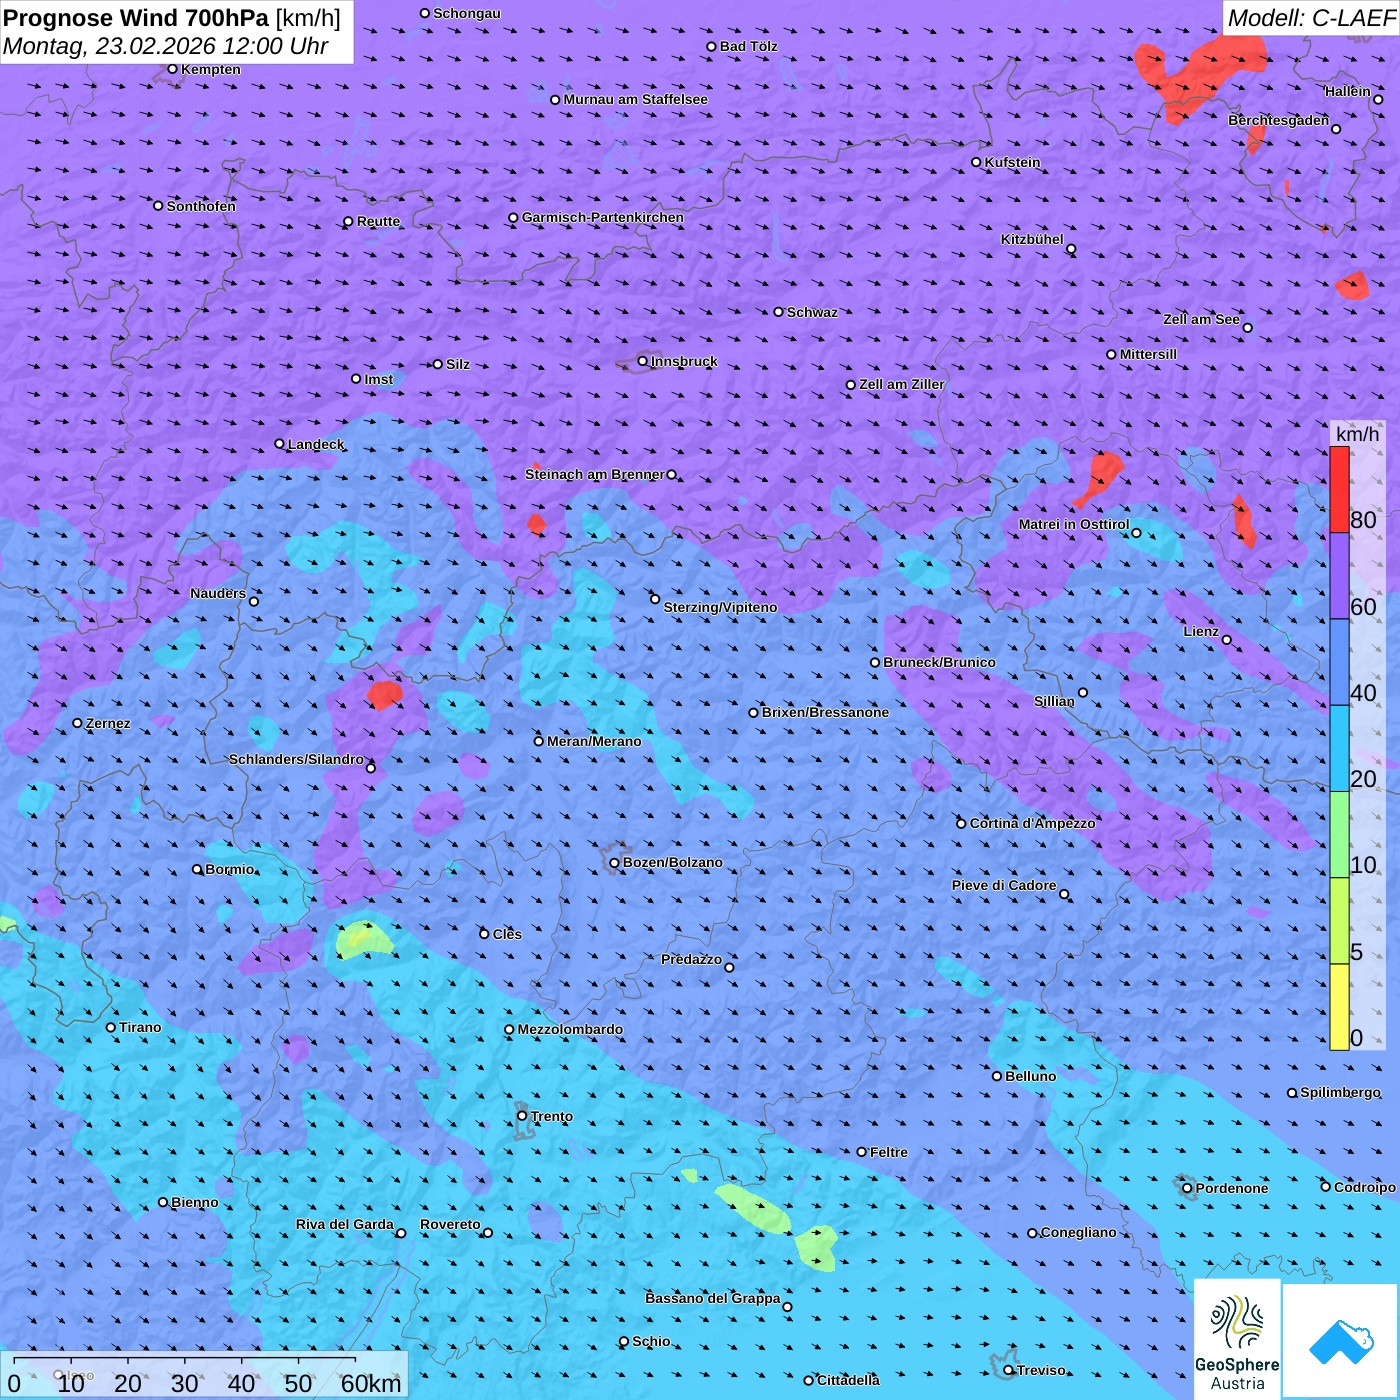Click the Kufstein city label
The image size is (1400, 1400).
coord(1012,162)
